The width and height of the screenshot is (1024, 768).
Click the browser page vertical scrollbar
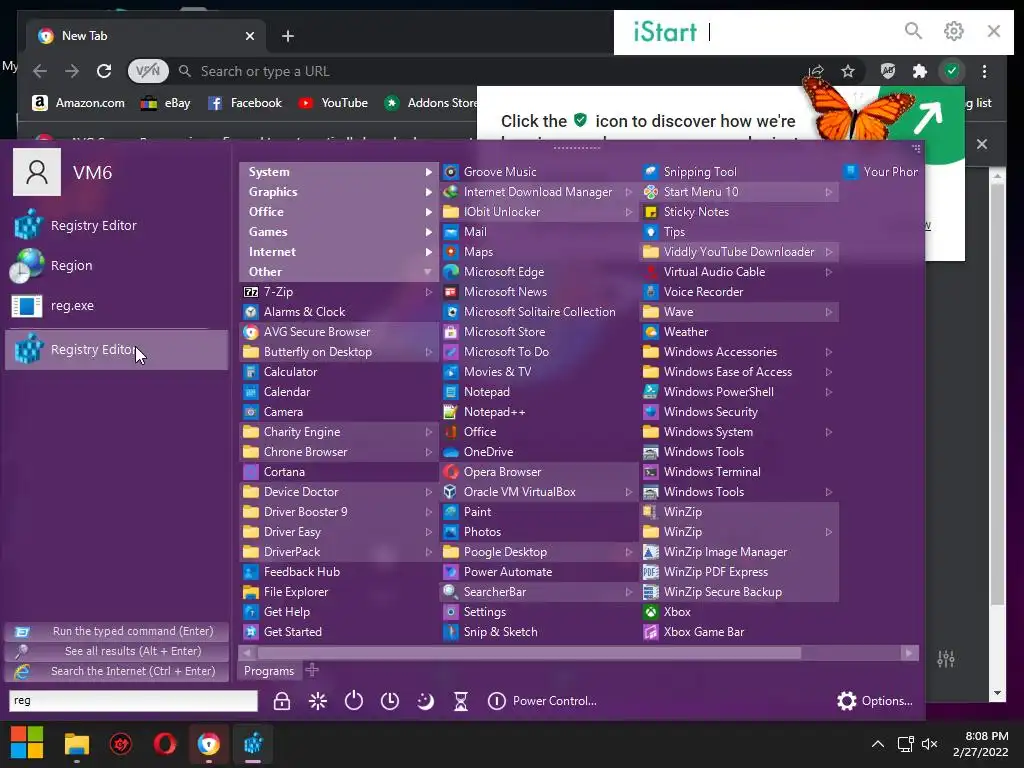point(997,395)
